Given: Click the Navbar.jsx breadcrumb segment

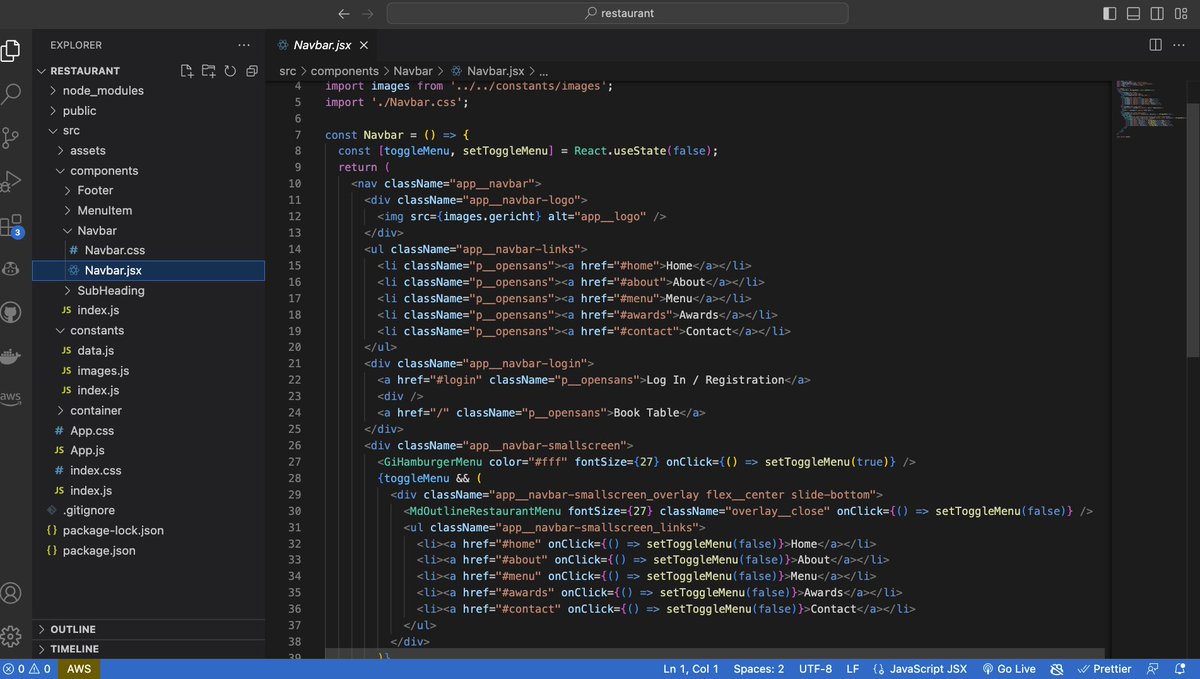Looking at the screenshot, I should (x=487, y=71).
